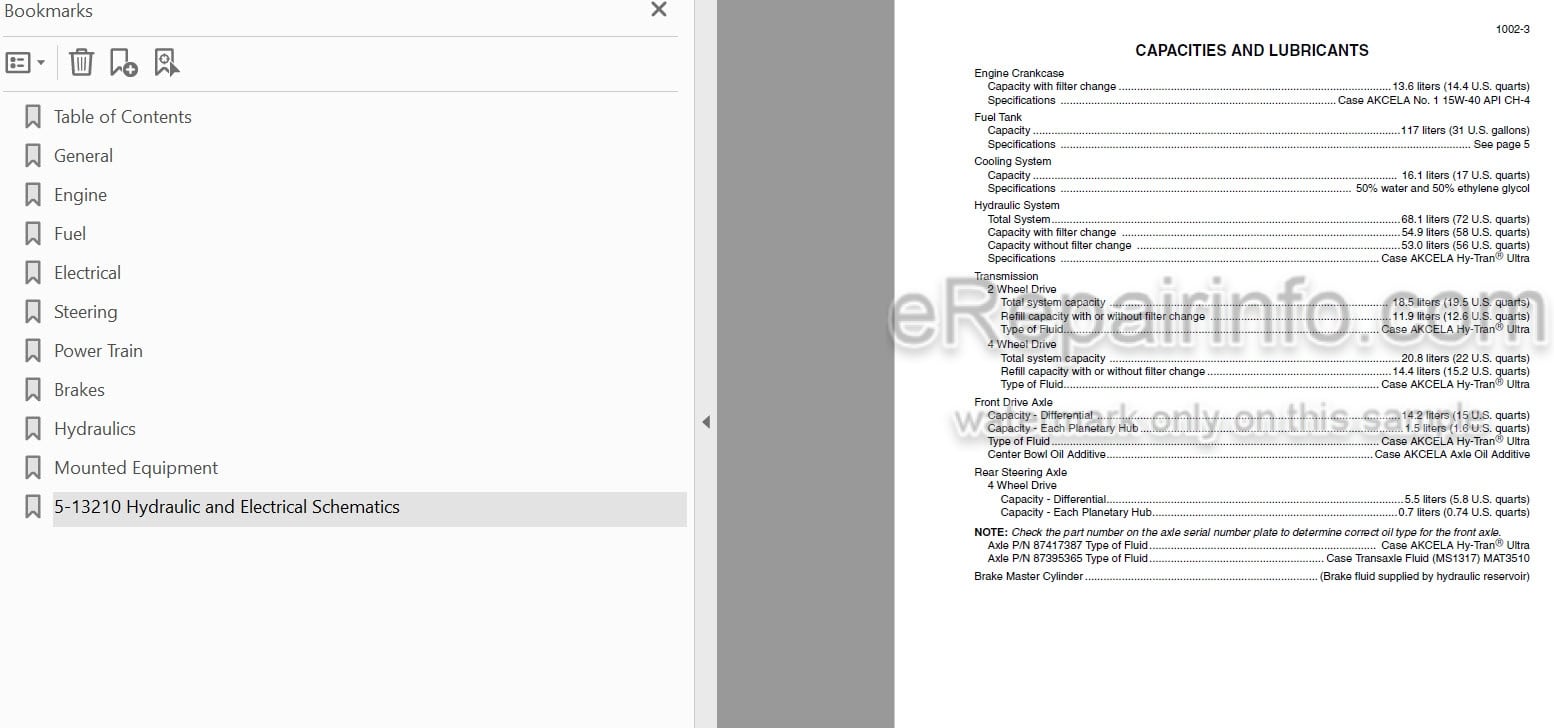1554x728 pixels.
Task: Jump to the Fuel bookmark
Action: point(70,234)
